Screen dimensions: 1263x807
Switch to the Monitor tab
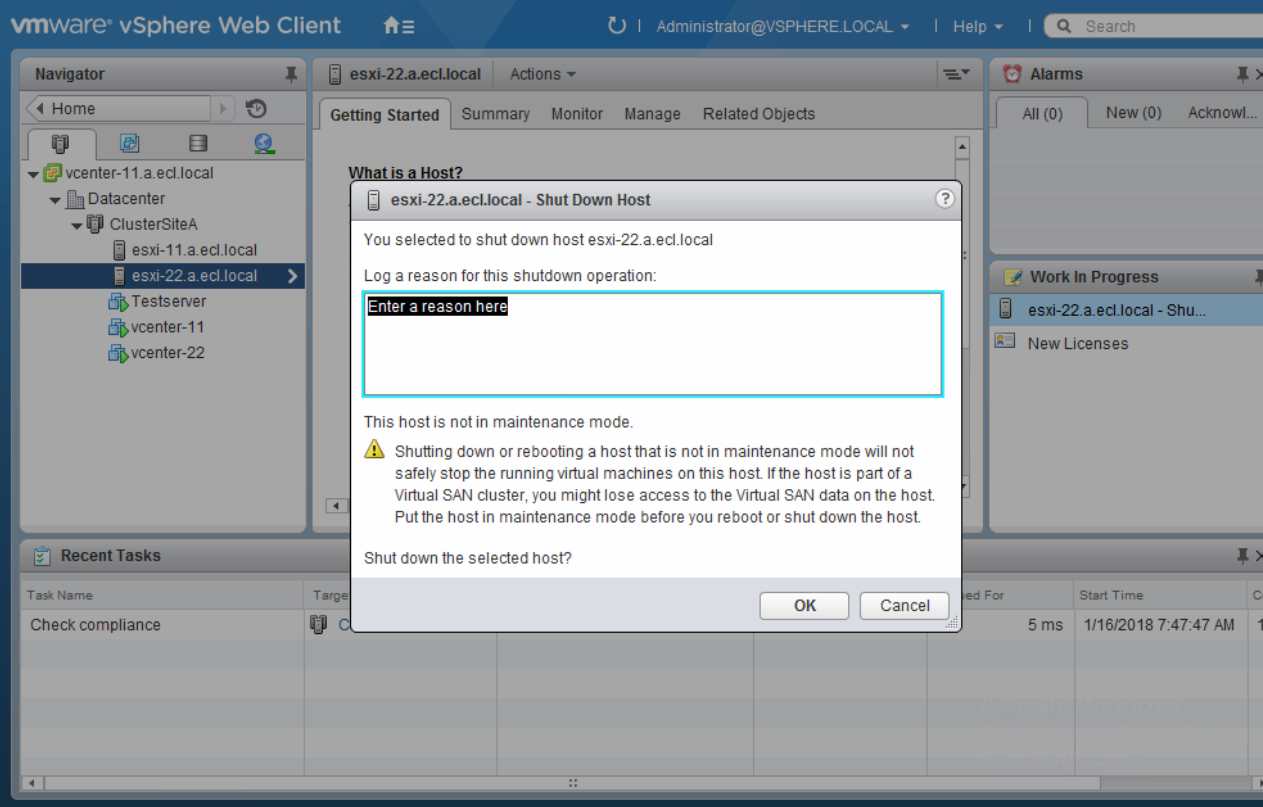577,114
